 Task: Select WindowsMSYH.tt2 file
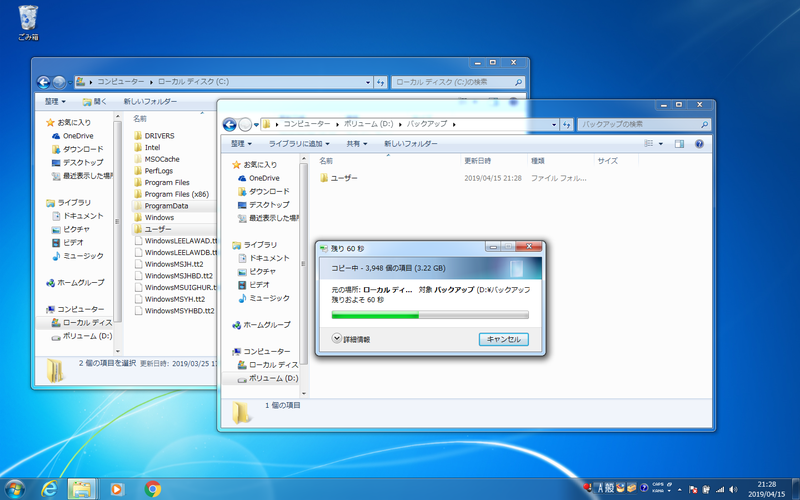(x=170, y=299)
